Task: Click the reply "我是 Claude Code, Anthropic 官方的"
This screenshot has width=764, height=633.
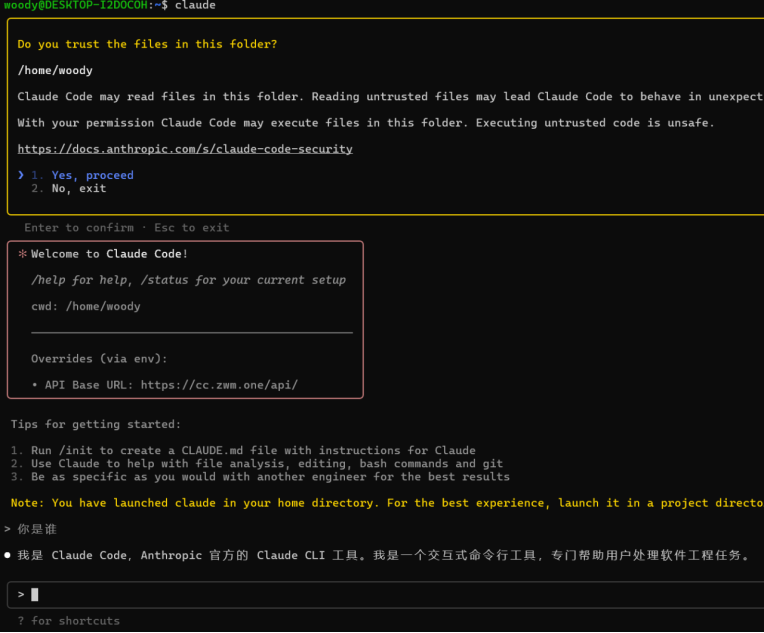Action: click(383, 556)
